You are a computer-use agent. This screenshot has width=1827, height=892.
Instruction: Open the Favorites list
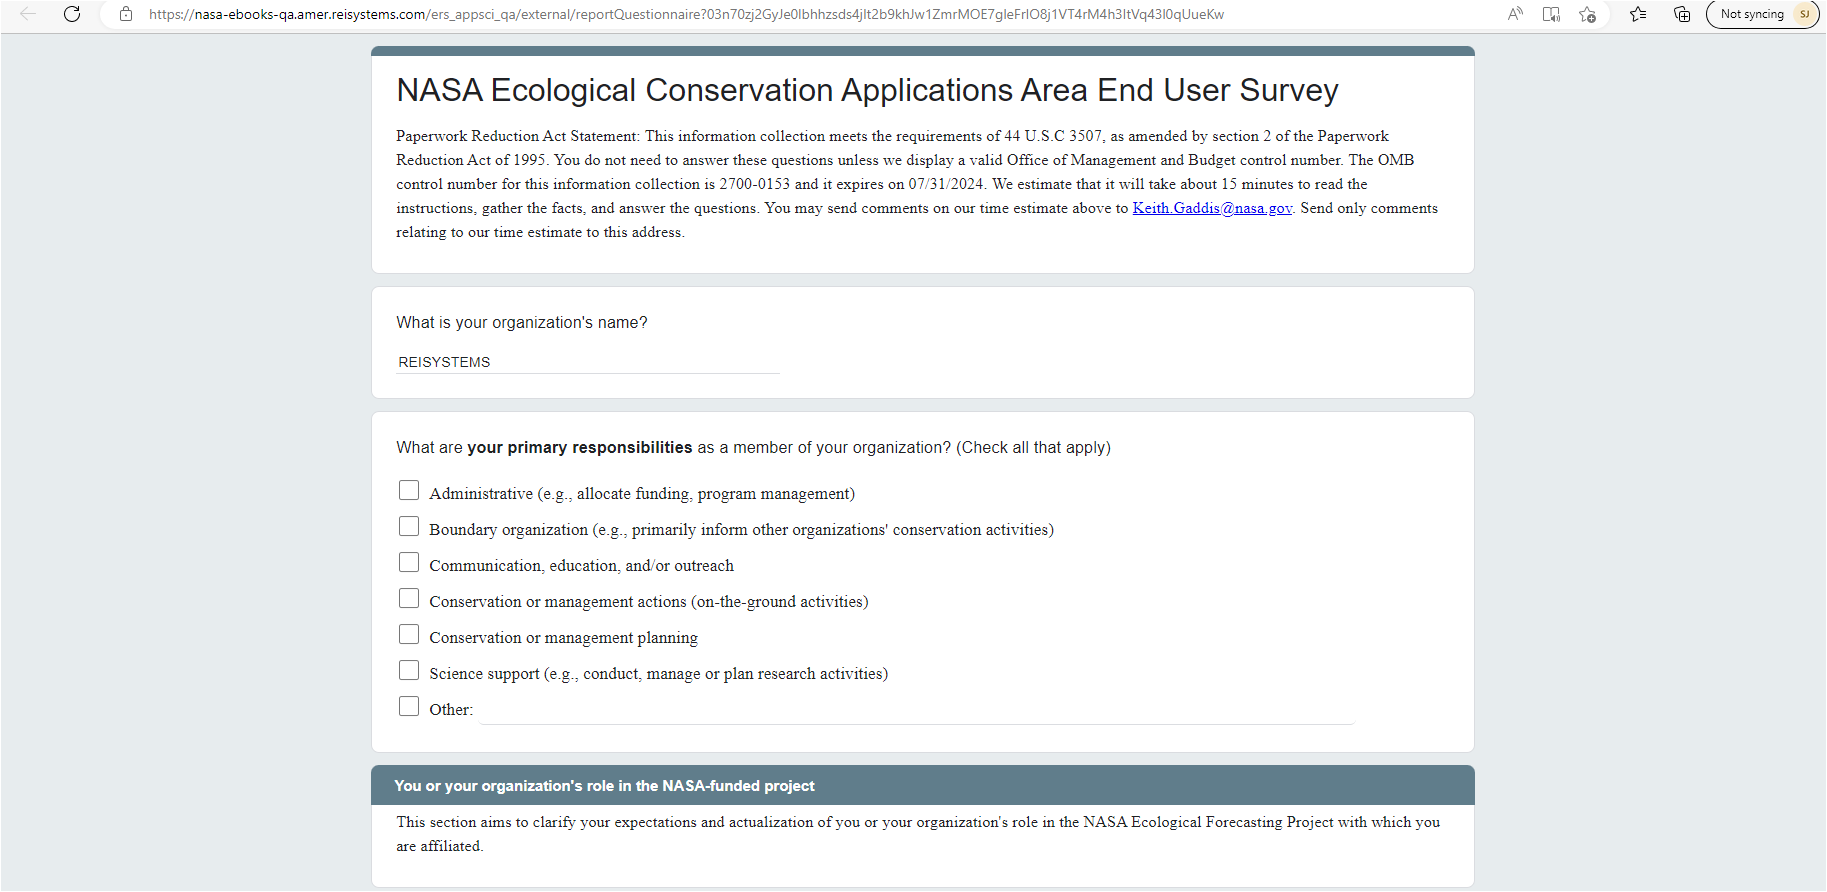(x=1638, y=14)
